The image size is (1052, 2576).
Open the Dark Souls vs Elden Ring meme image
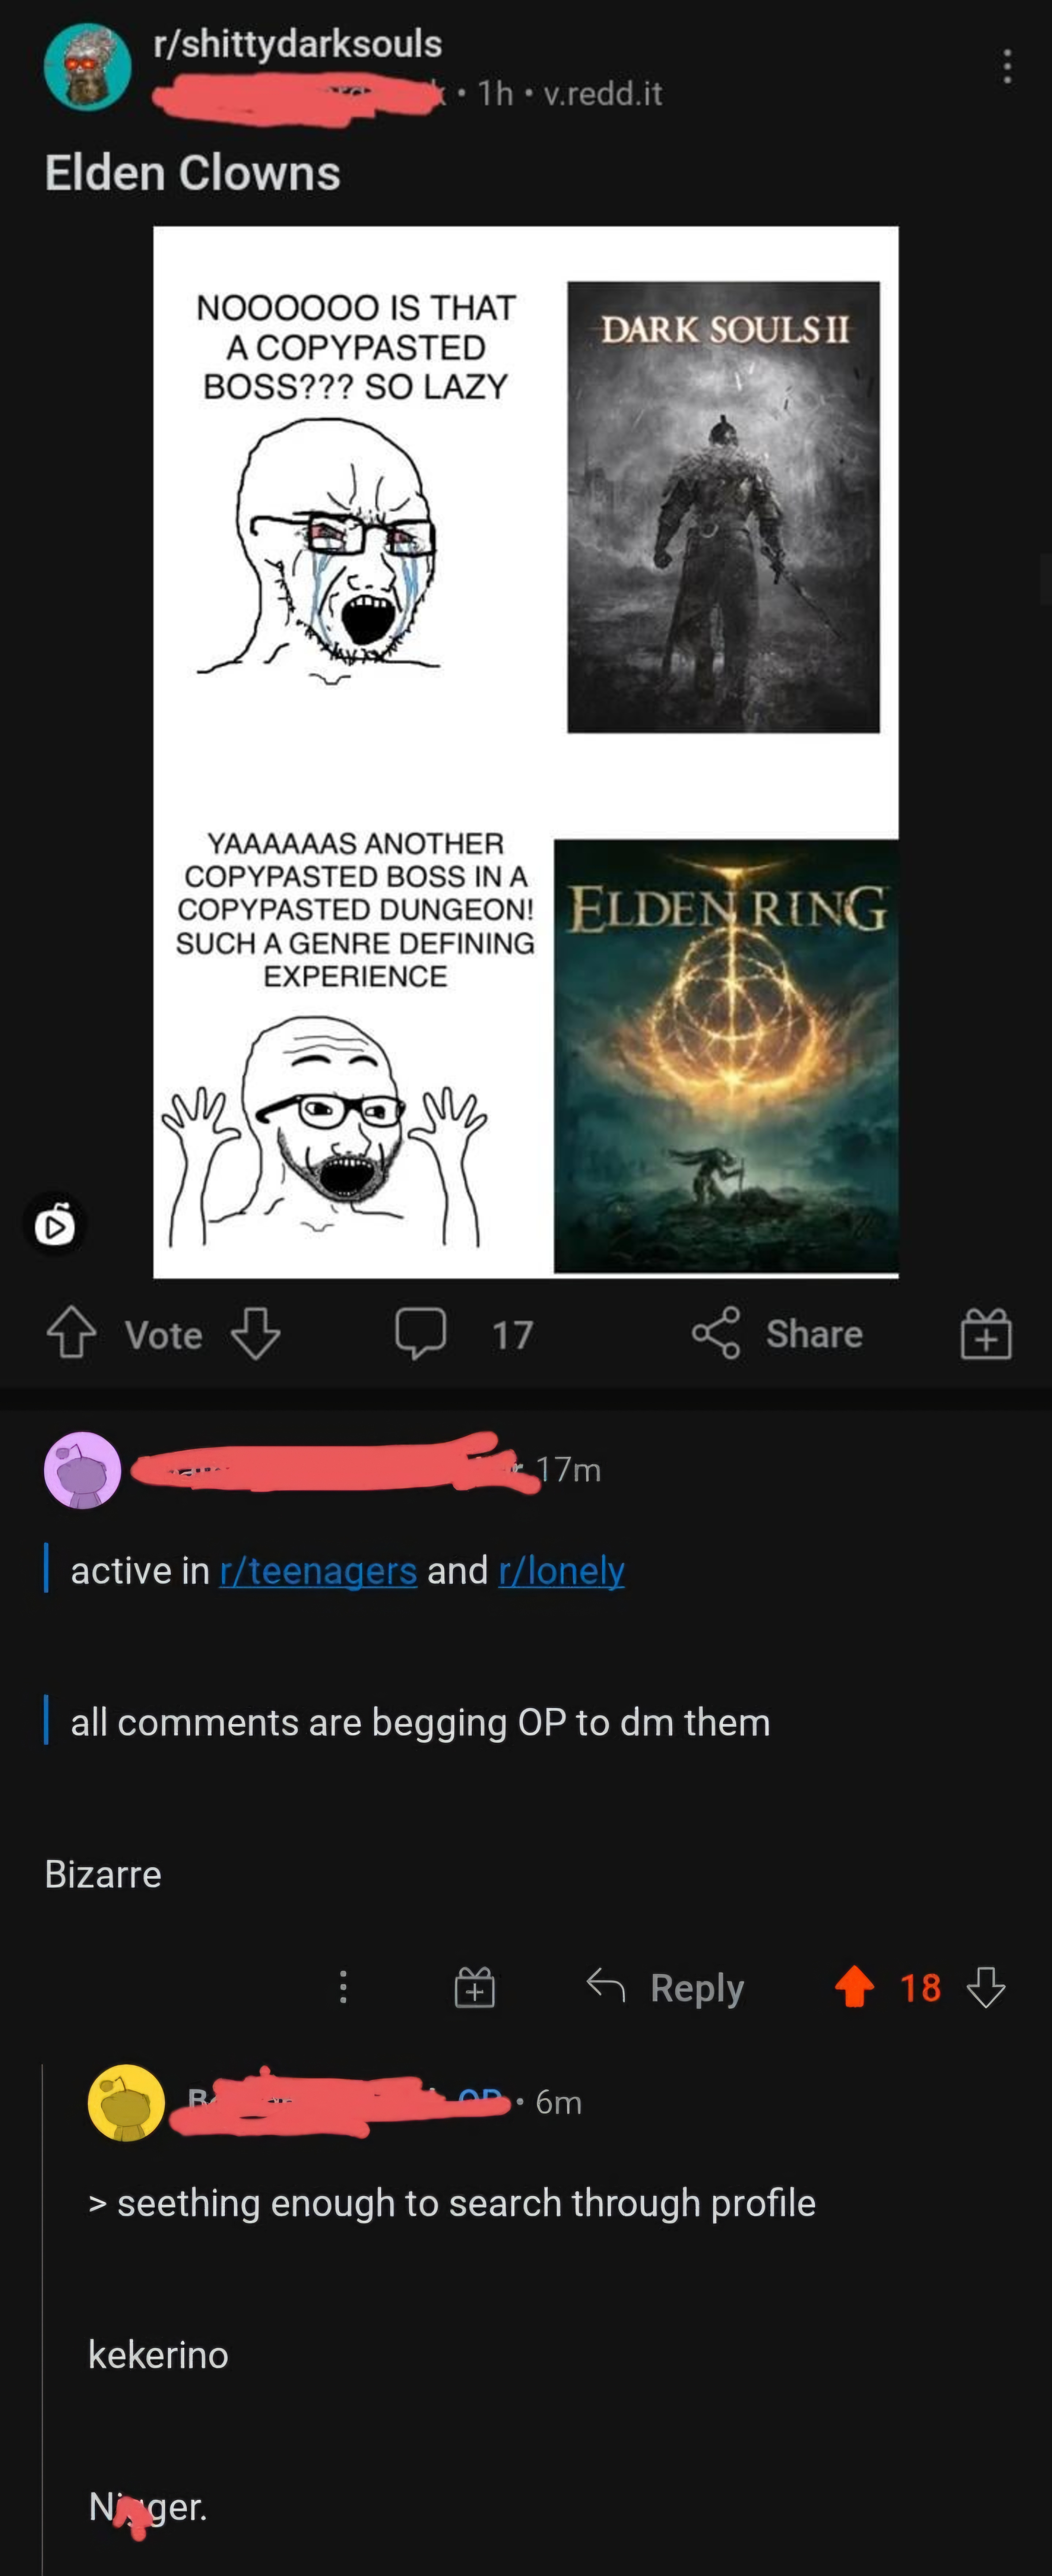point(526,752)
